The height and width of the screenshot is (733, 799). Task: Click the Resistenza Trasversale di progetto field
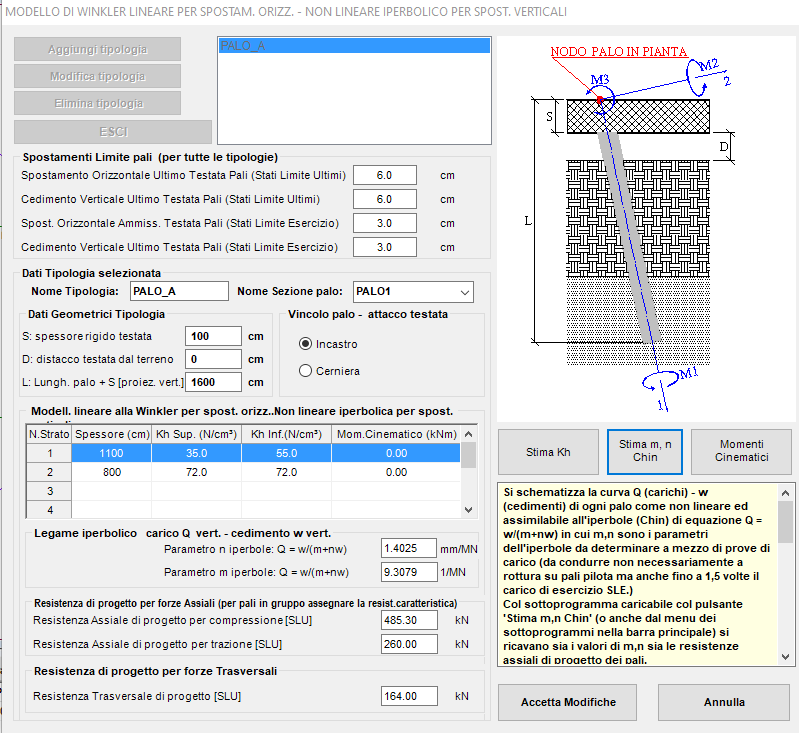tap(409, 696)
